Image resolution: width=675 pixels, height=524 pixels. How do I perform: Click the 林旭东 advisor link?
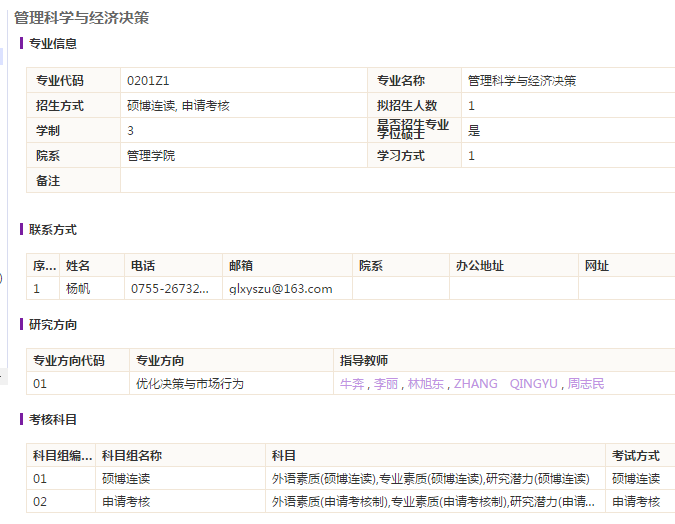pos(426,384)
